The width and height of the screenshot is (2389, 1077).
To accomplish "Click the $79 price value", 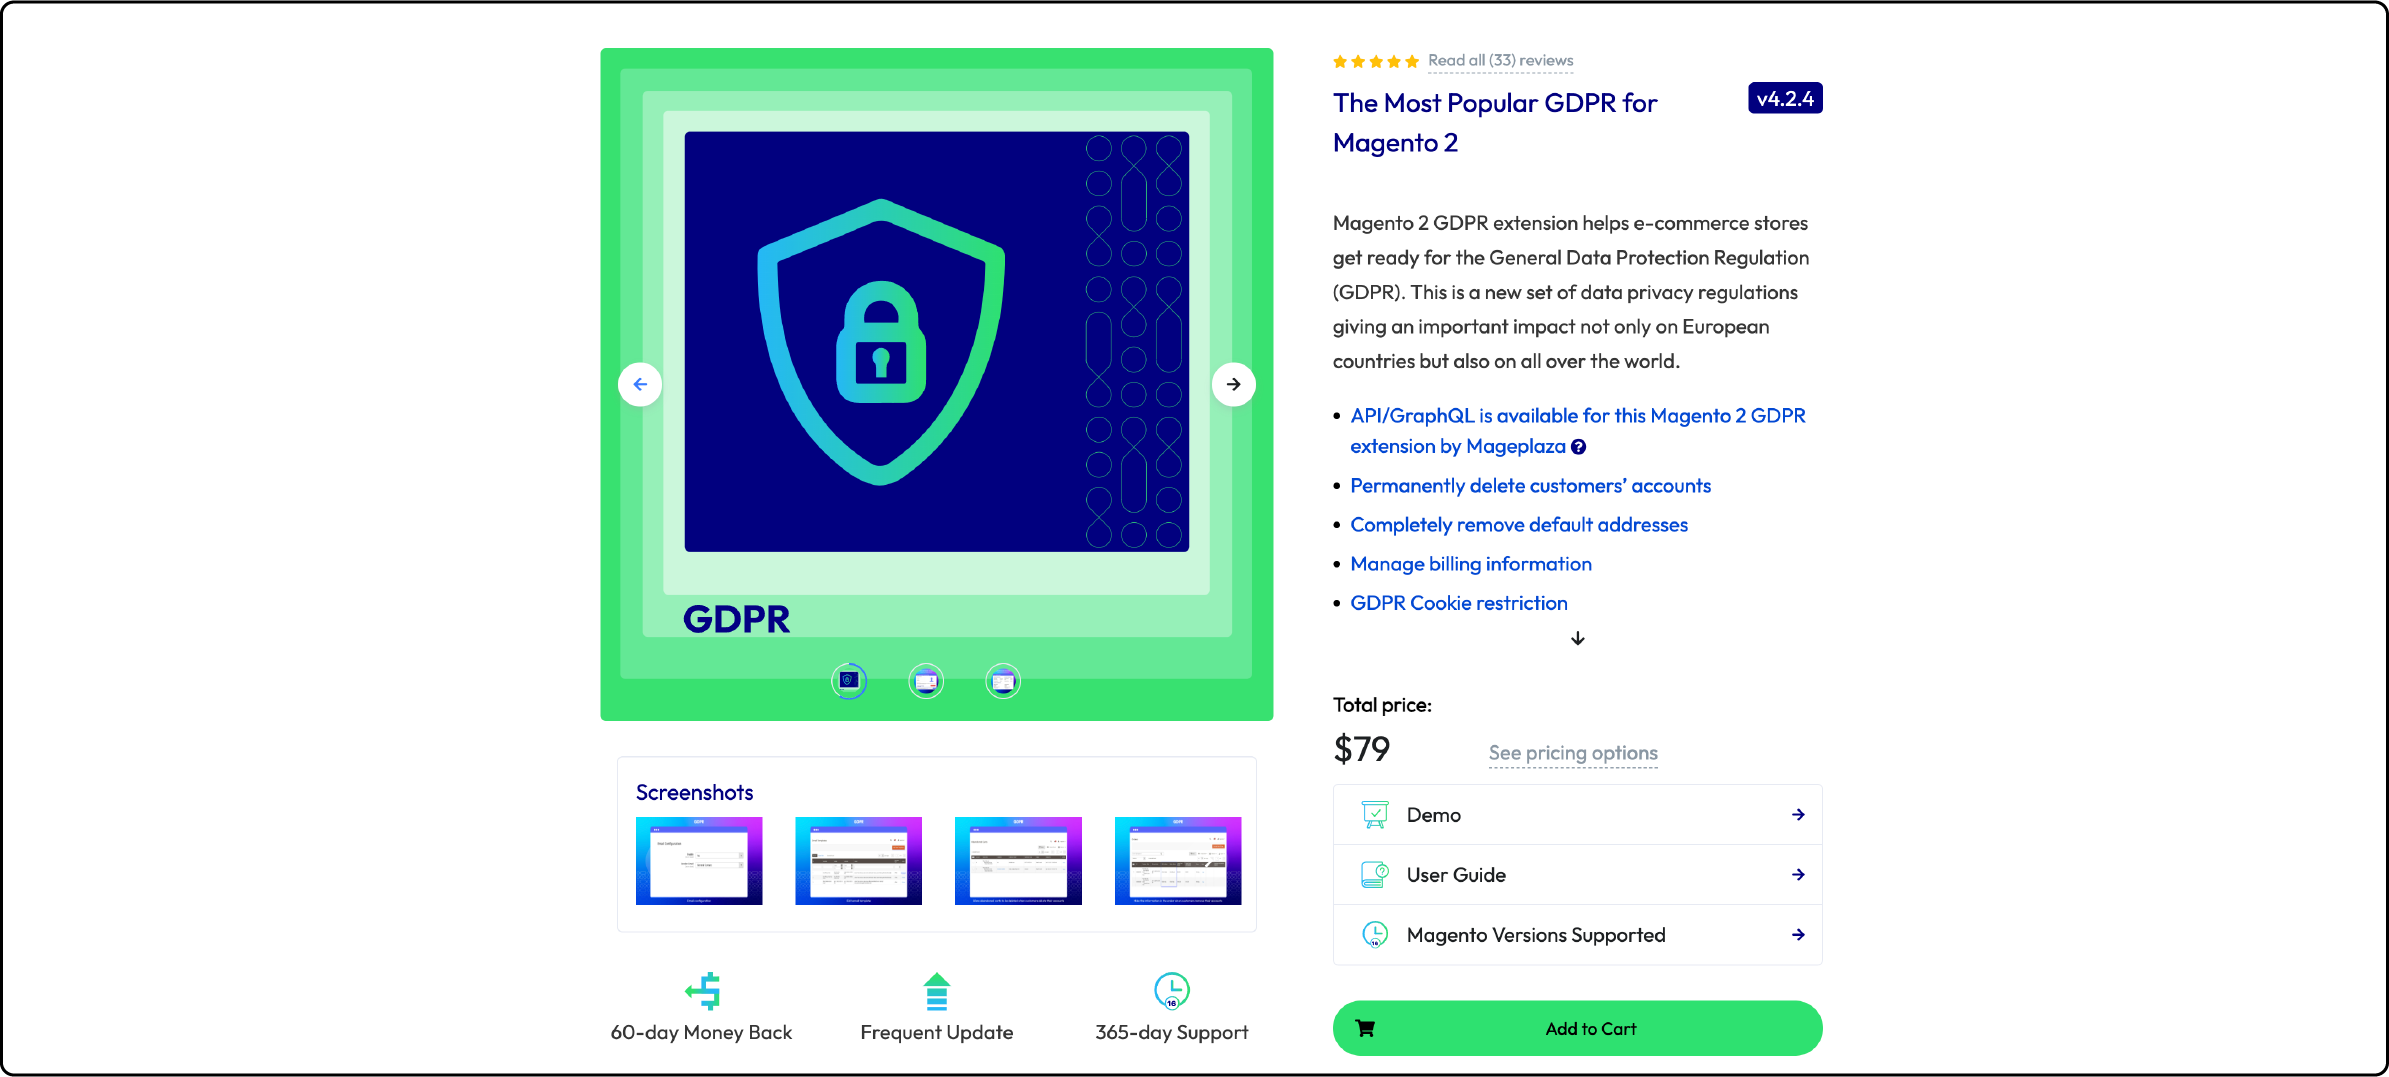I will coord(1361,749).
